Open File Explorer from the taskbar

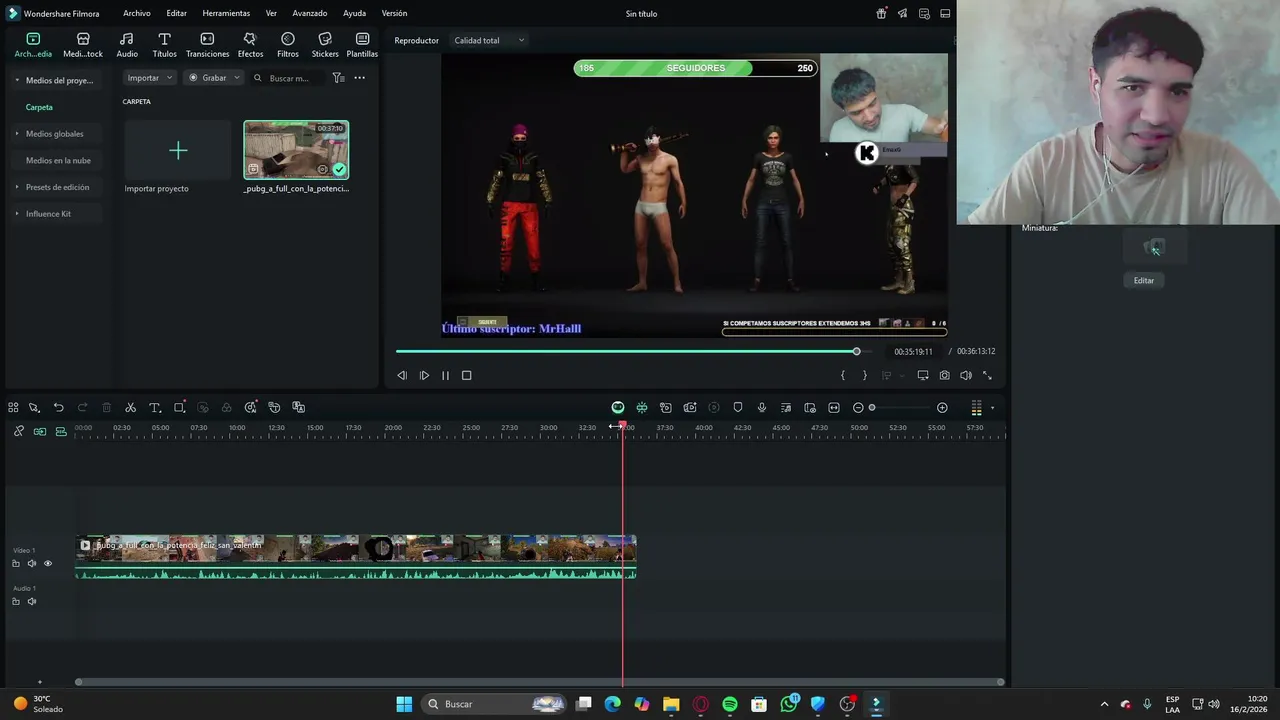tap(671, 704)
